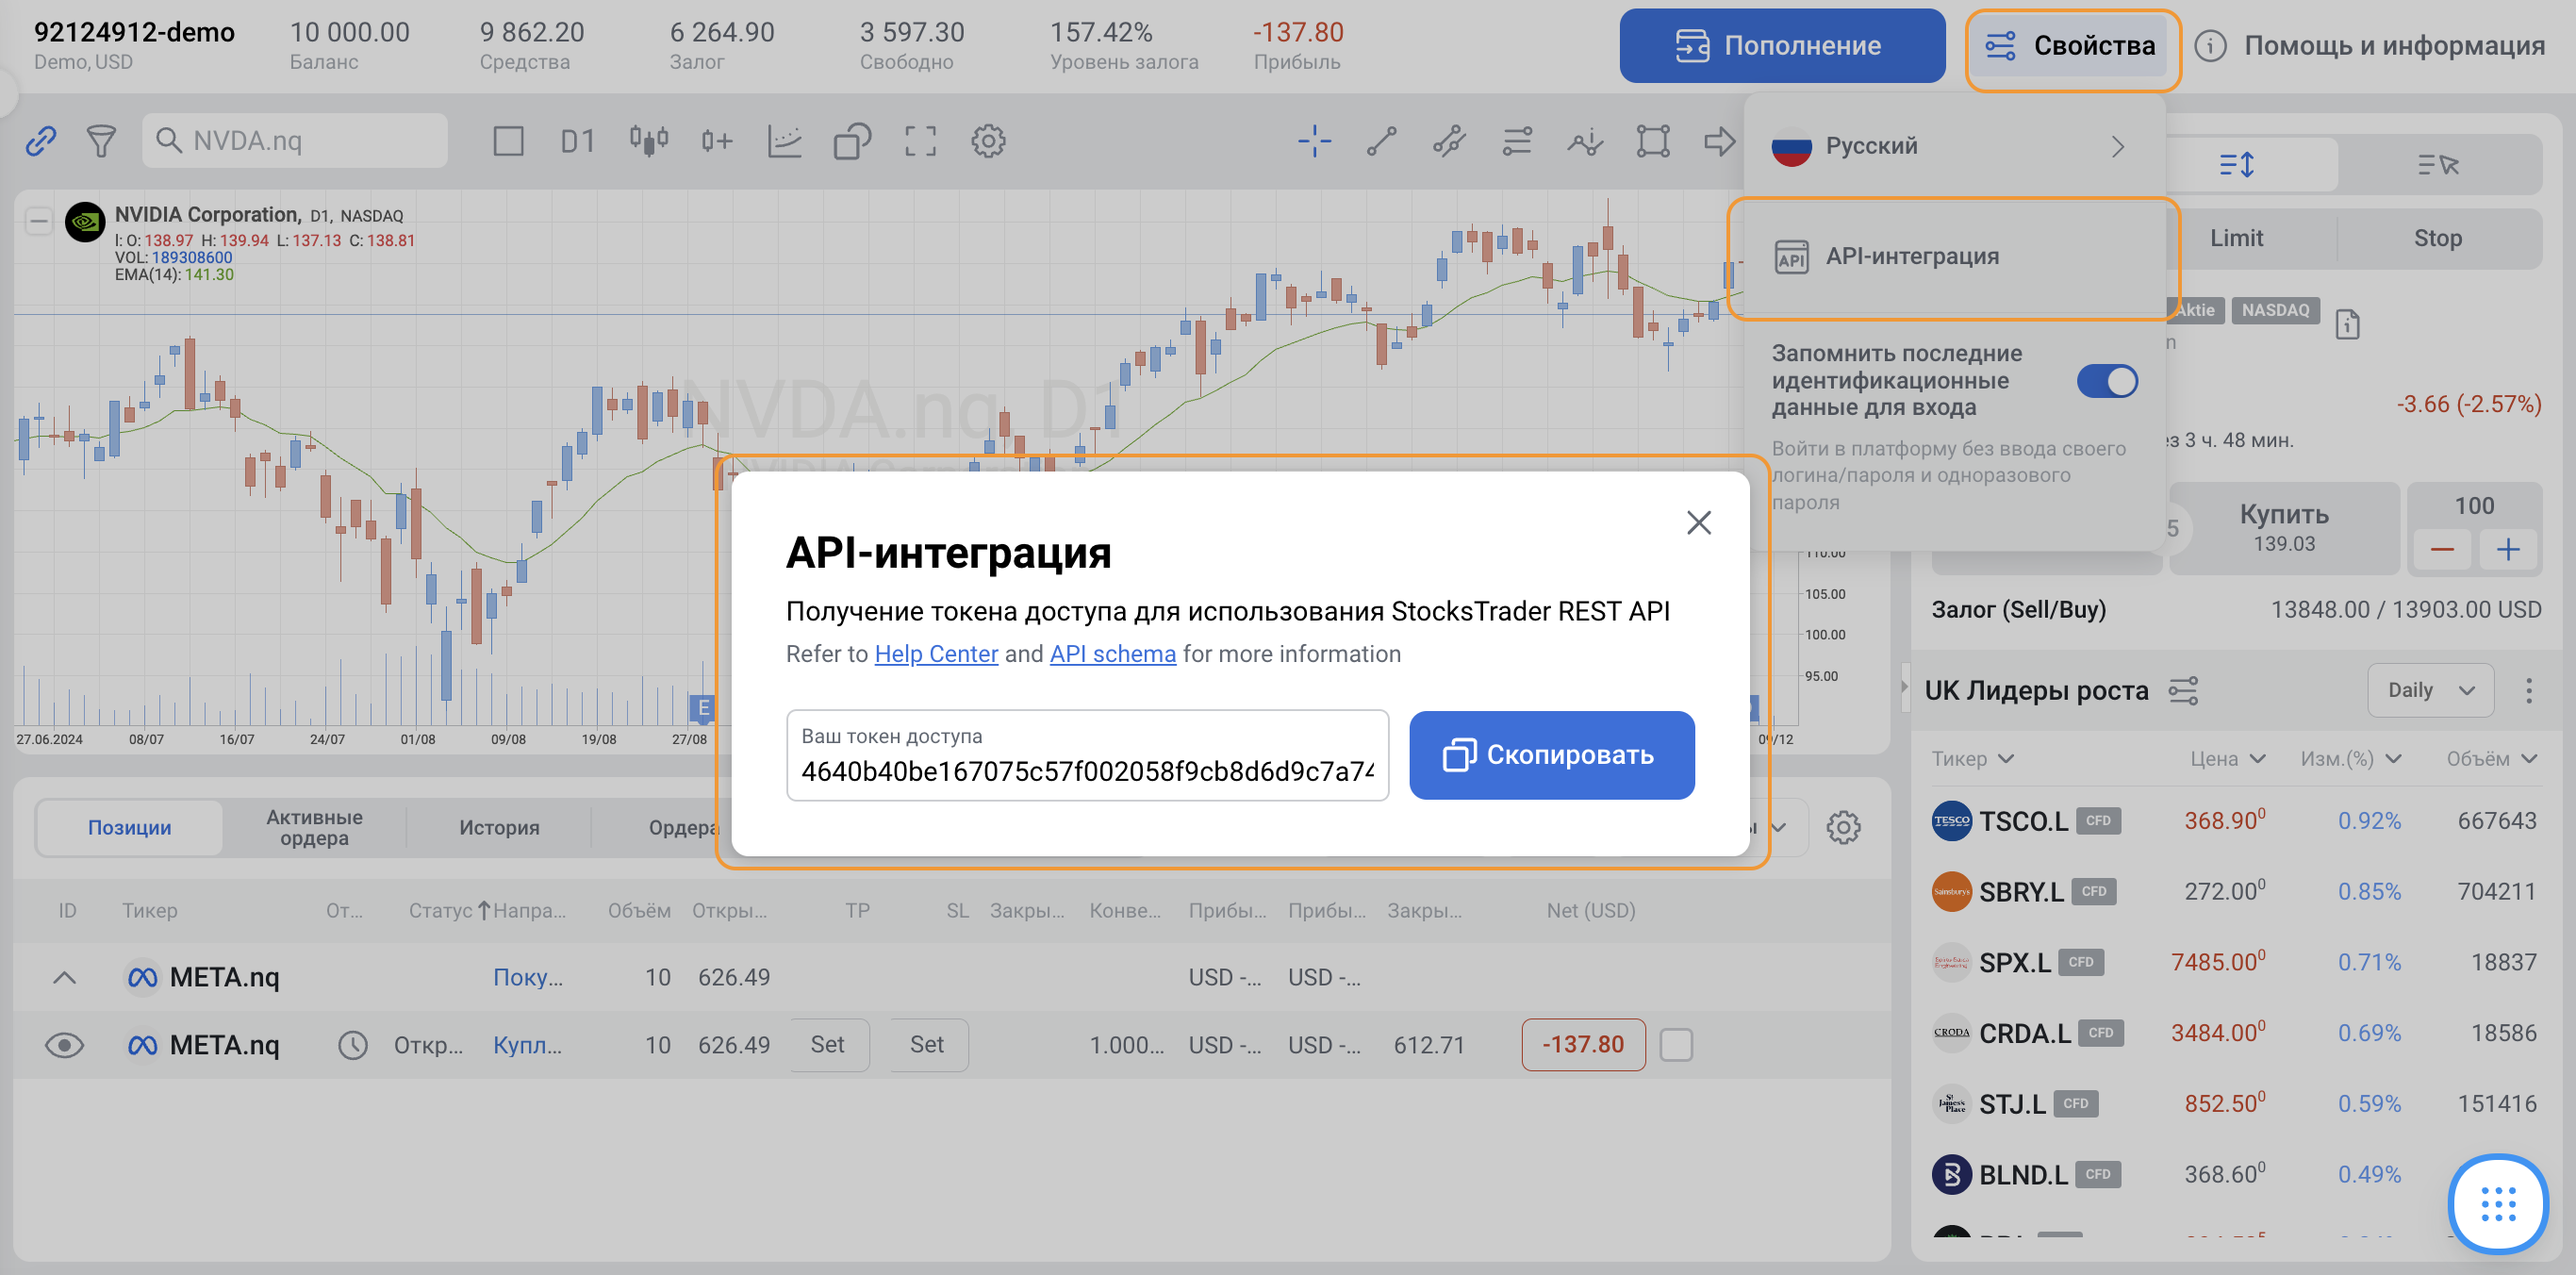Tick the checkbox on META.nq position row

[x=1676, y=1045]
